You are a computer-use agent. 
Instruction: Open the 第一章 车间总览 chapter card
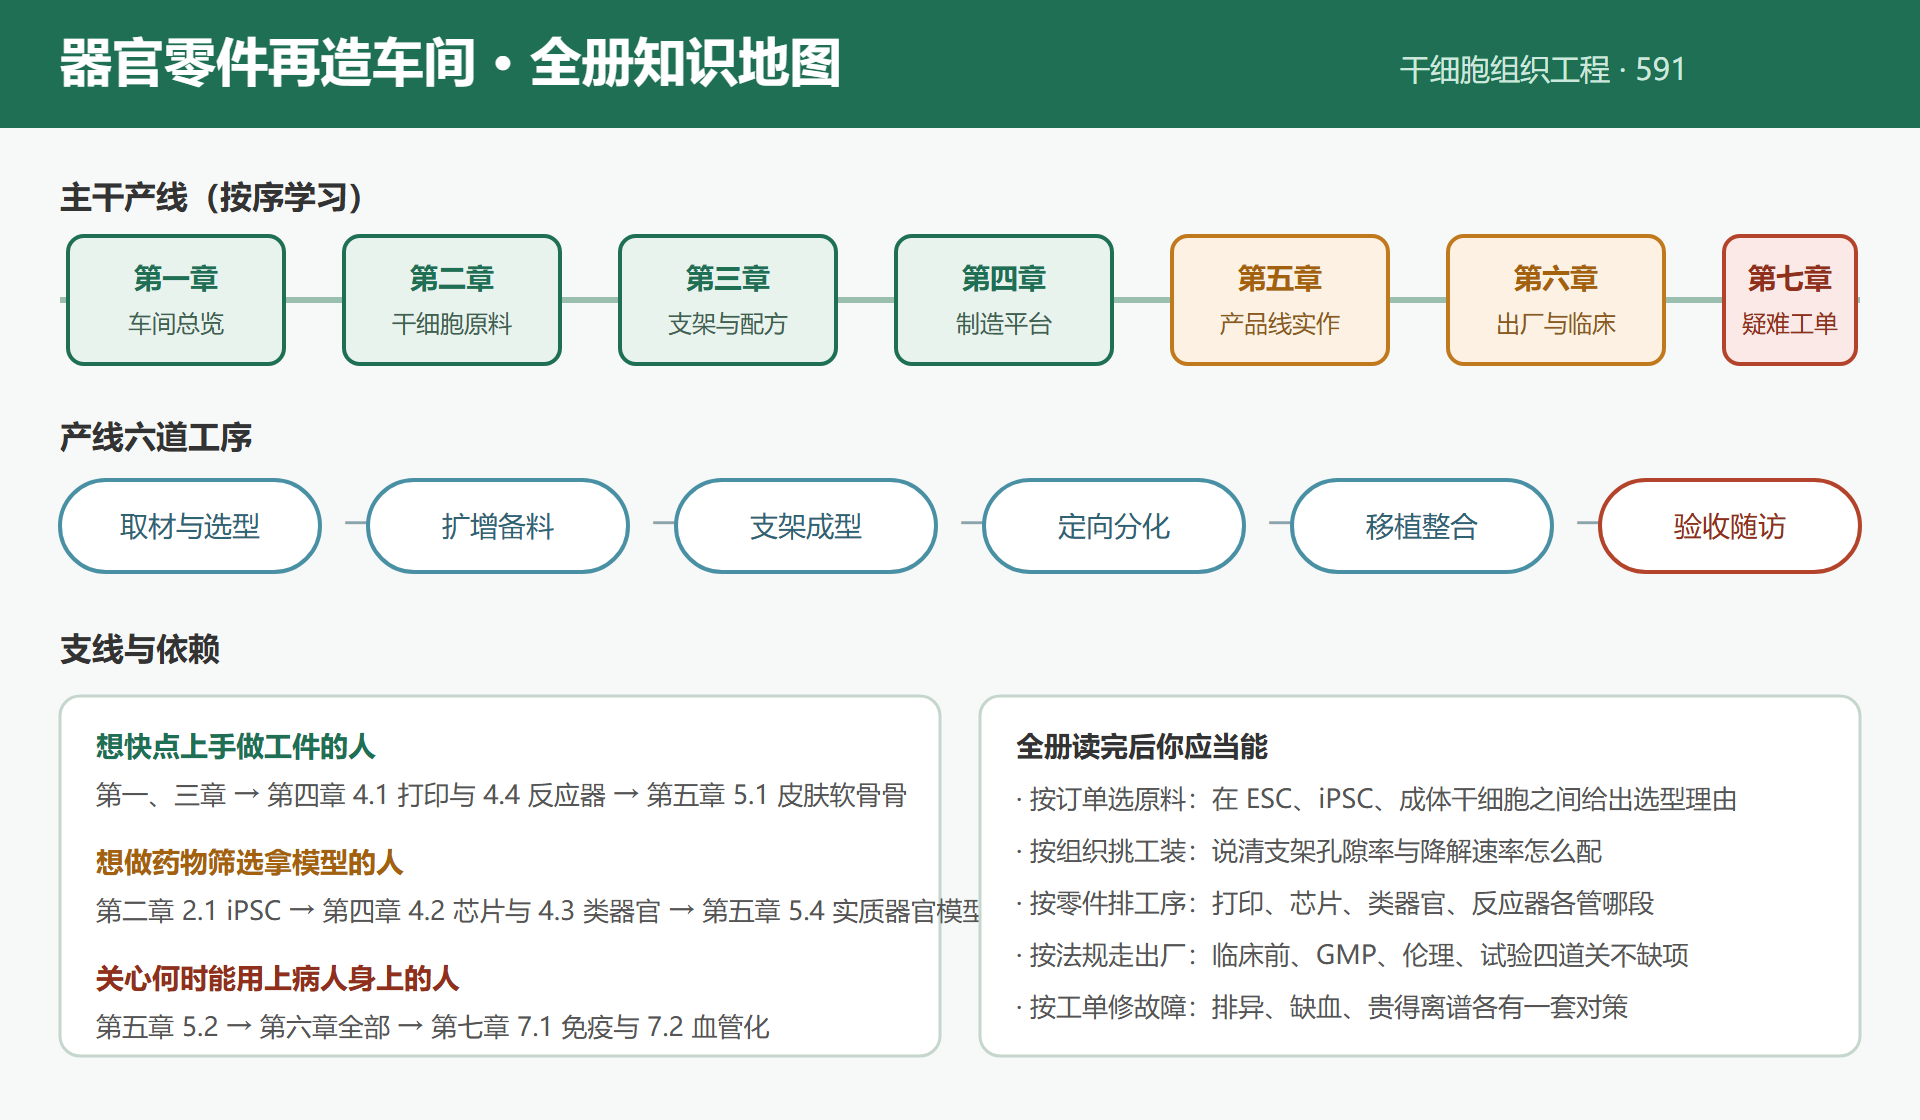tap(176, 300)
